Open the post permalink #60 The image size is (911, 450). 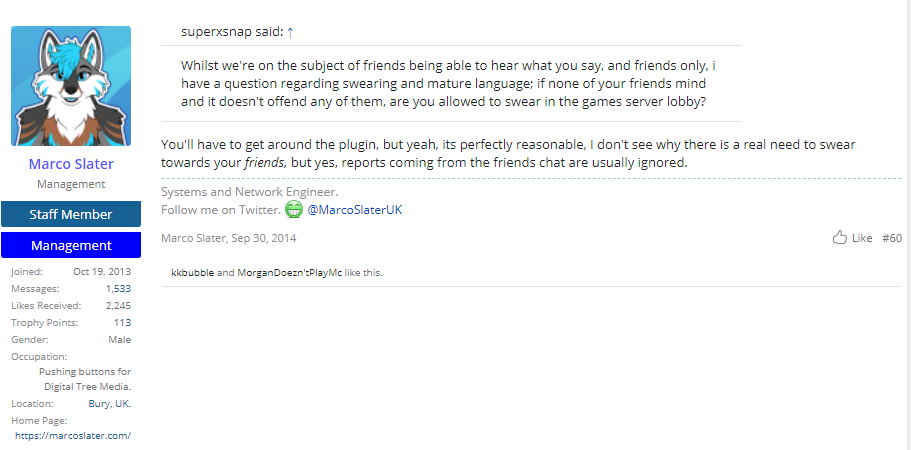(892, 237)
